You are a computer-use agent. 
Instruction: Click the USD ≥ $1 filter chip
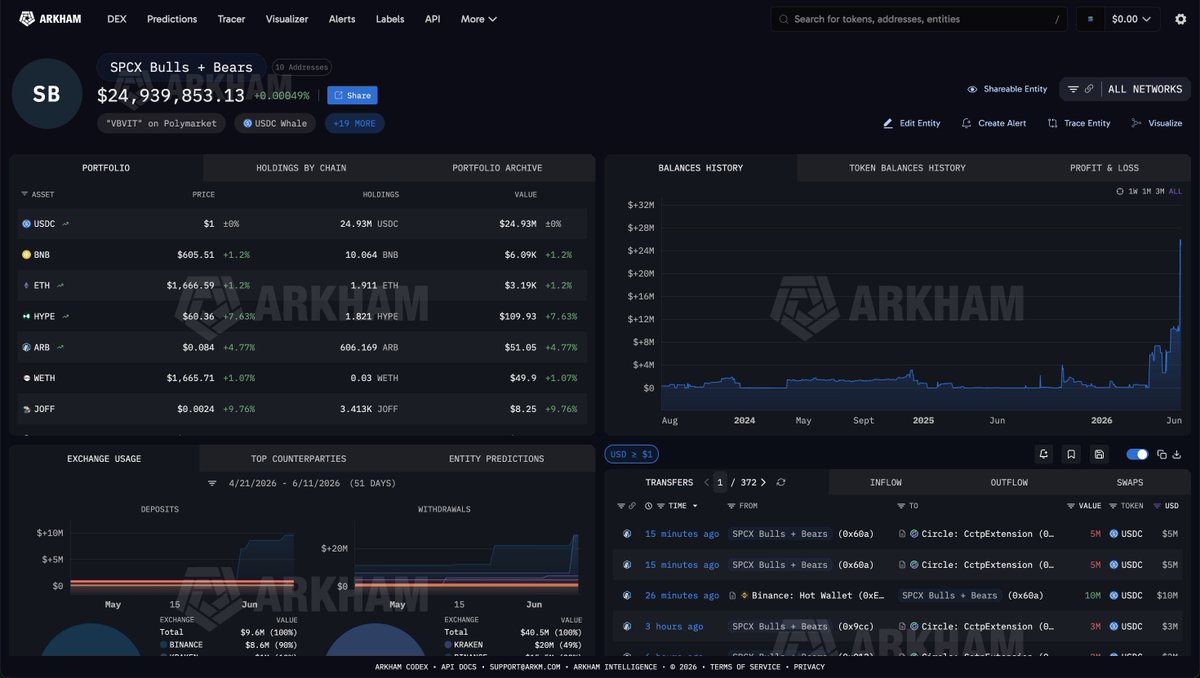631,455
